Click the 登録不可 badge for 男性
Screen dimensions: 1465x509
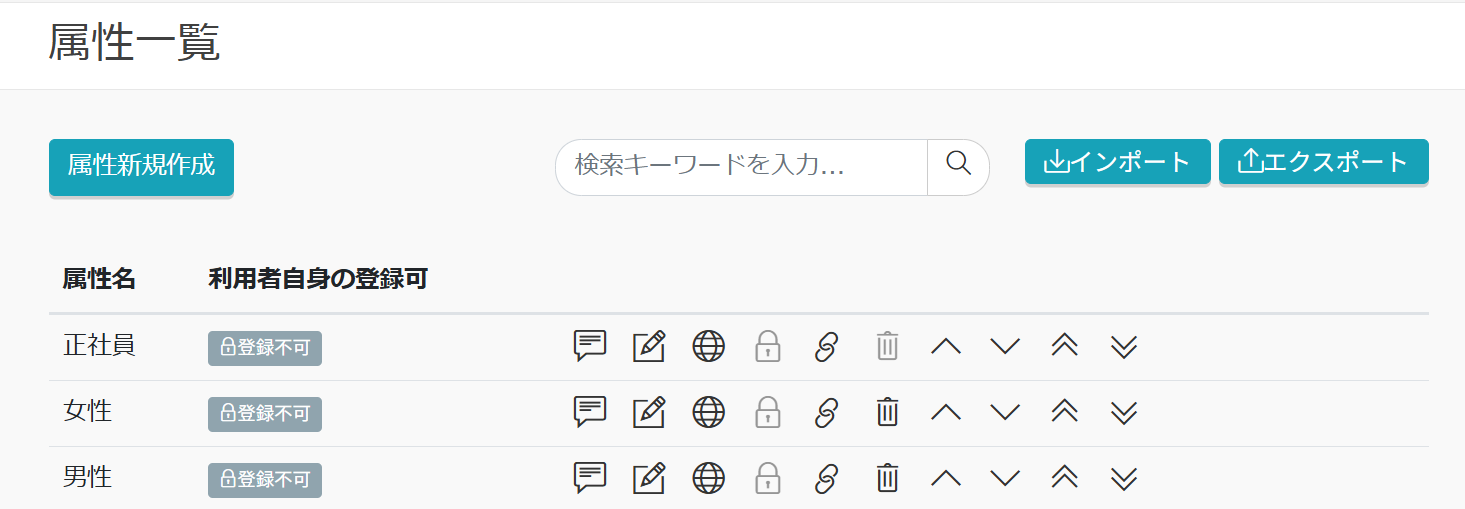(265, 479)
